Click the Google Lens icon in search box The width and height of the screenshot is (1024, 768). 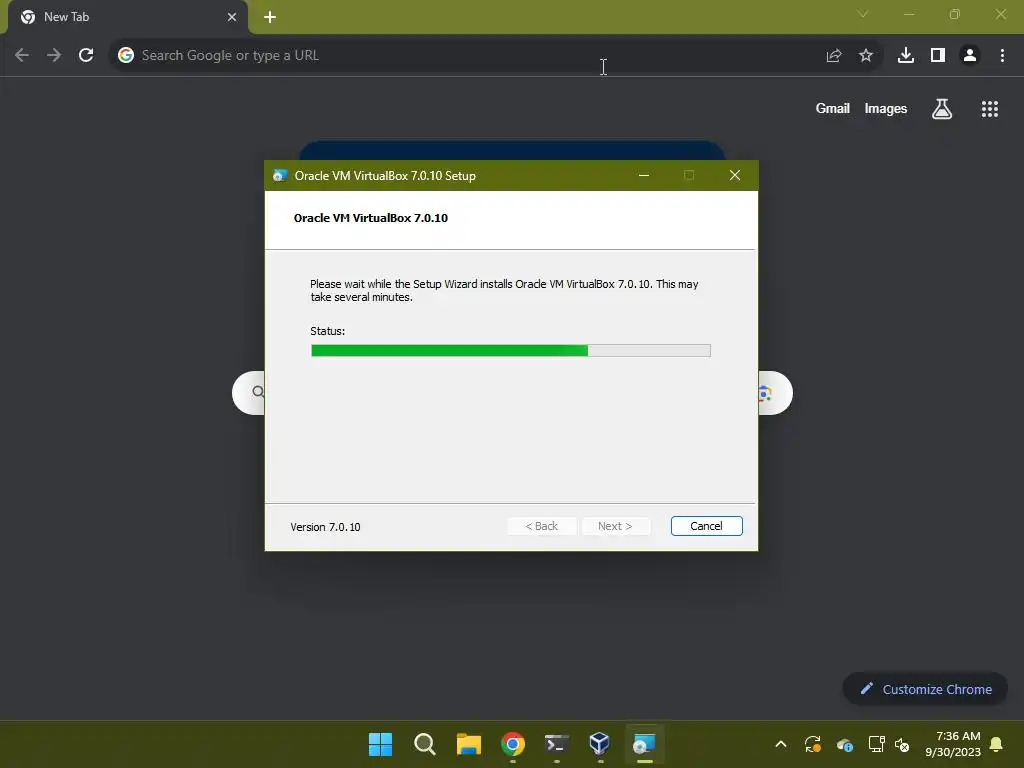[765, 393]
